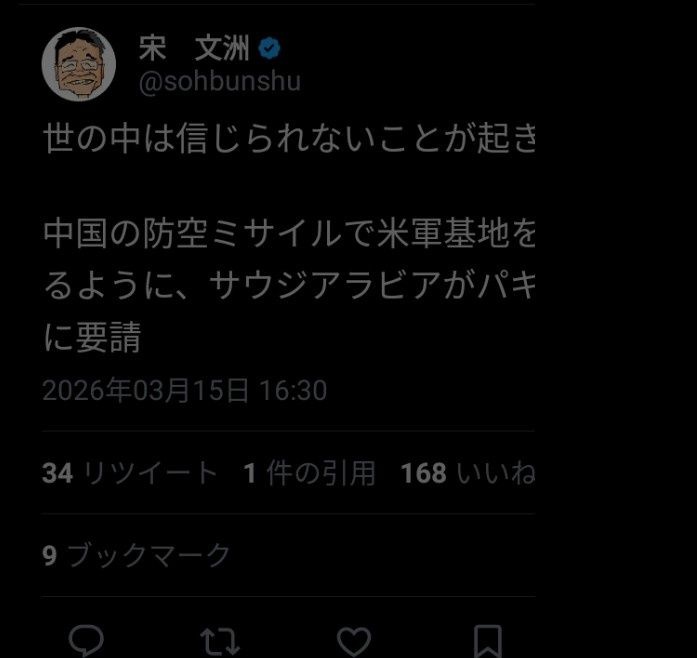Click the number 168 likes count

pos(423,473)
